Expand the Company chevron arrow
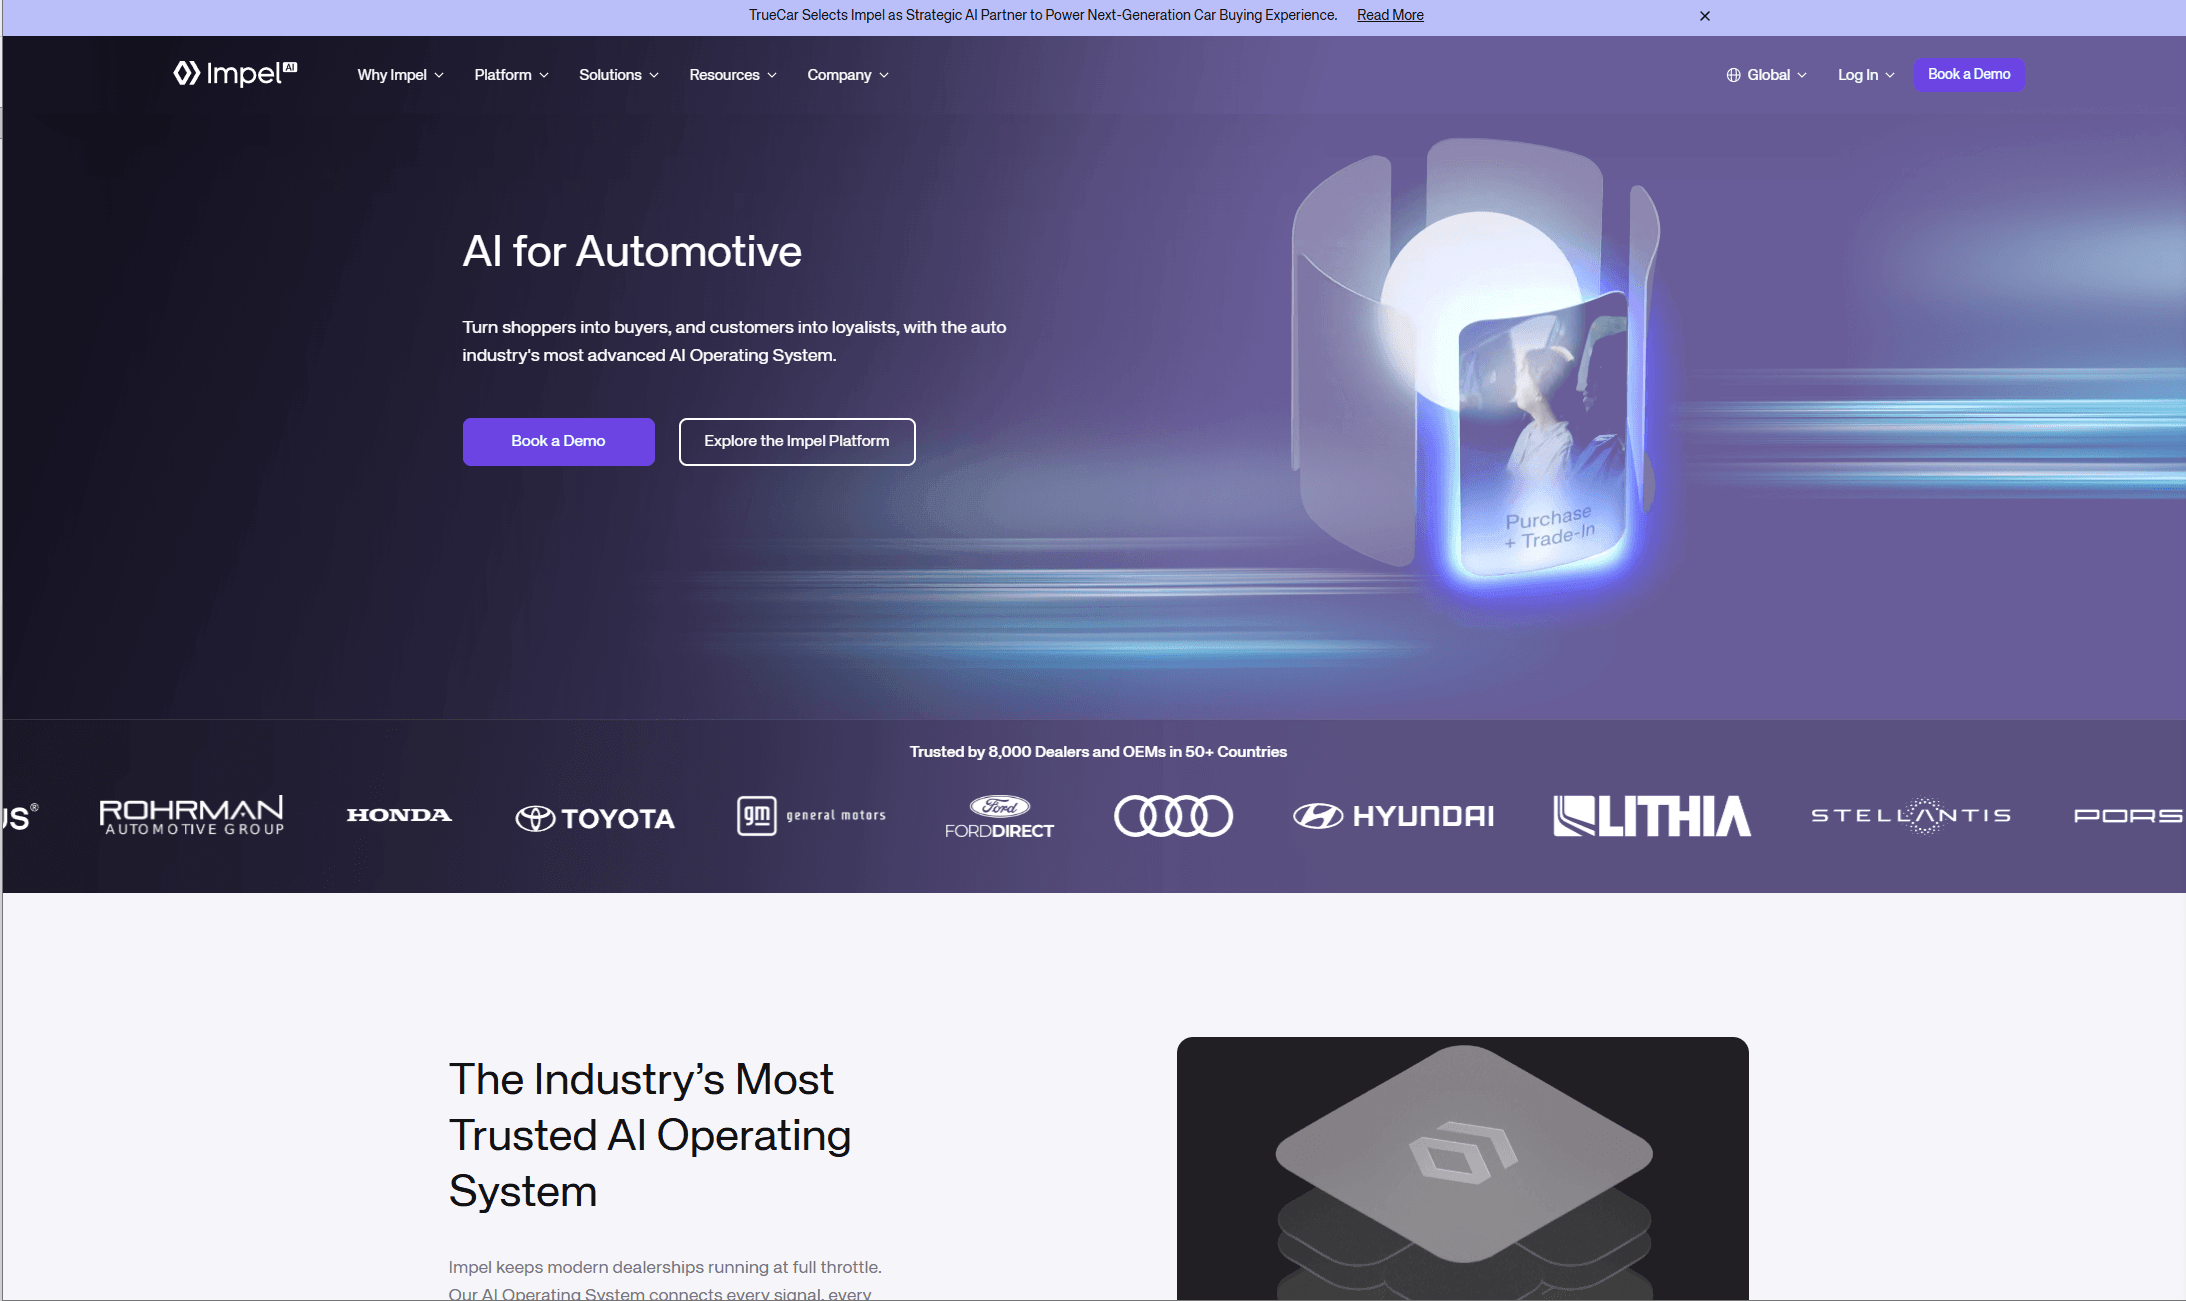This screenshot has width=2186, height=1301. pyautogui.click(x=884, y=75)
